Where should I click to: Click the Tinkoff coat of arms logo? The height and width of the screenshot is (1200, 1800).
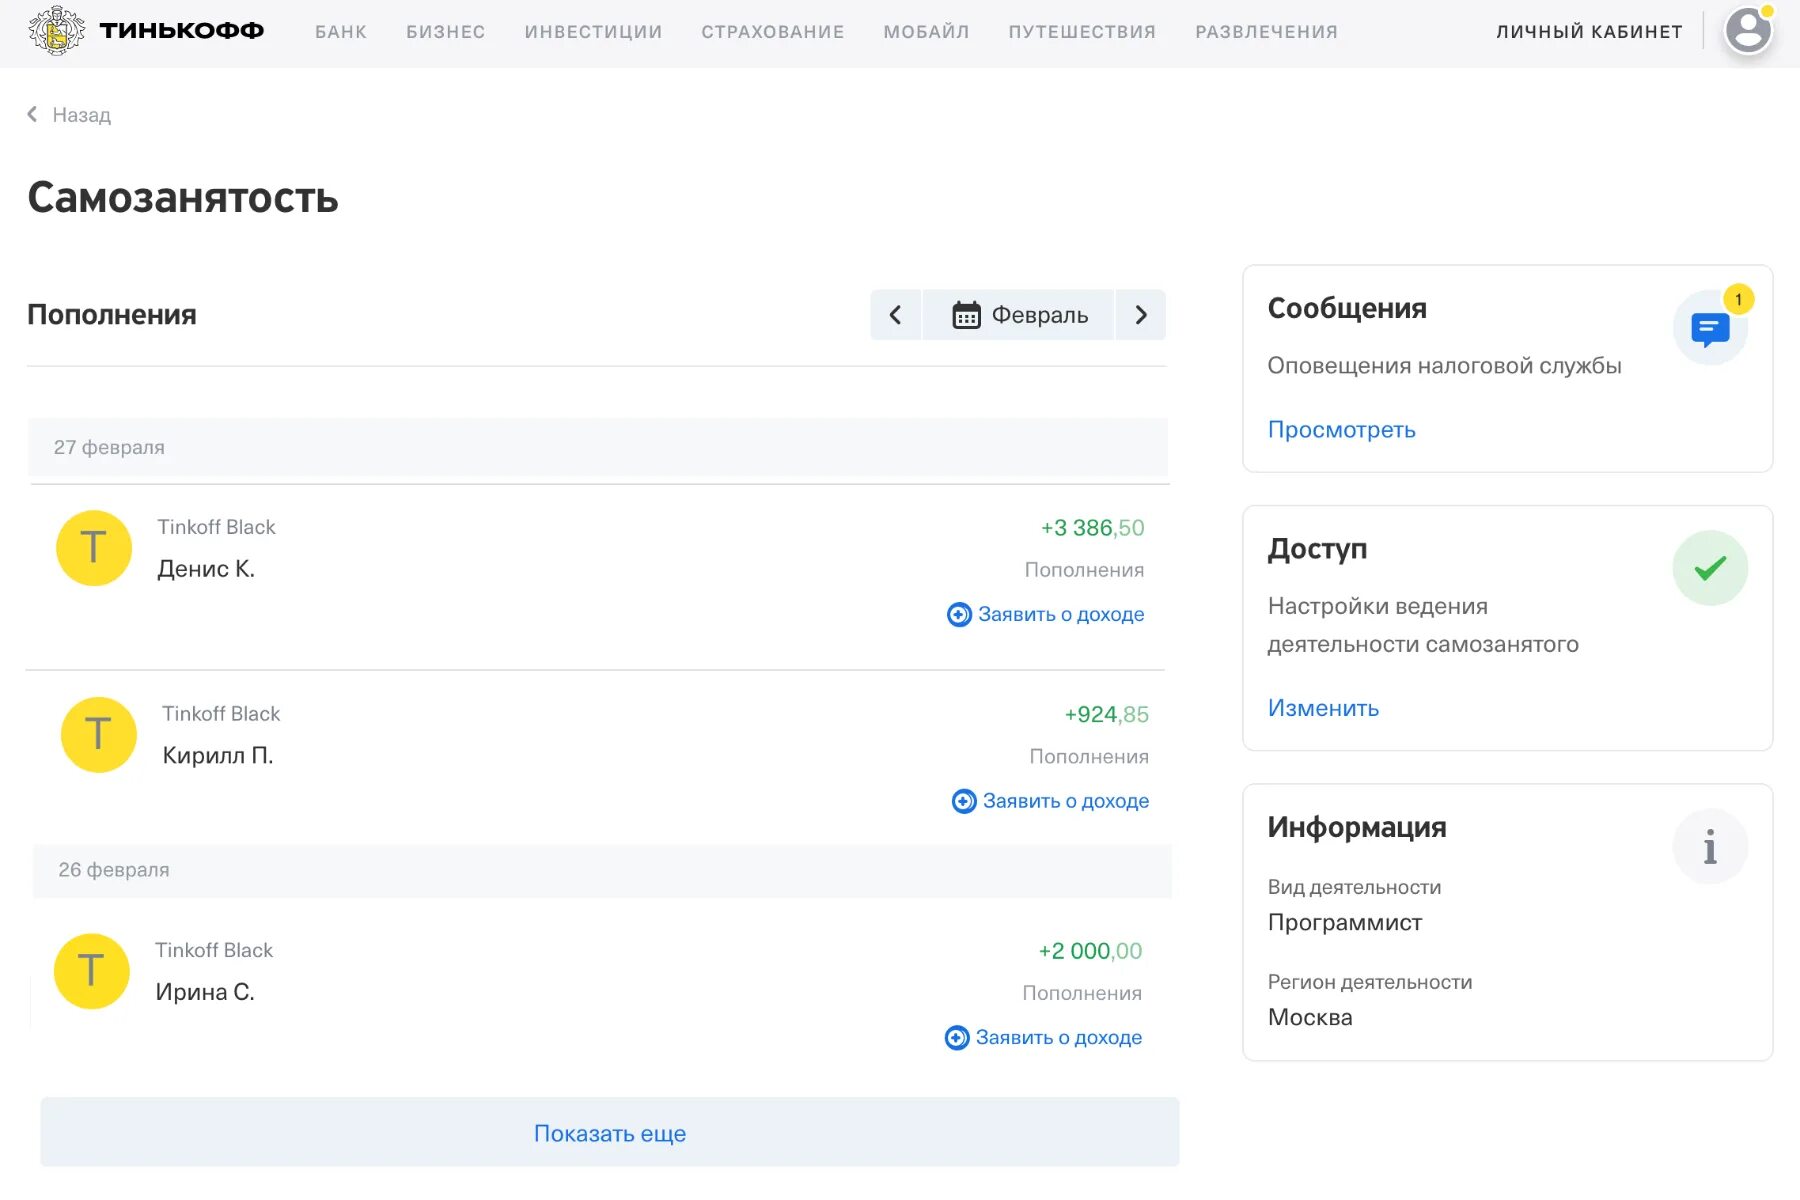pos(57,31)
